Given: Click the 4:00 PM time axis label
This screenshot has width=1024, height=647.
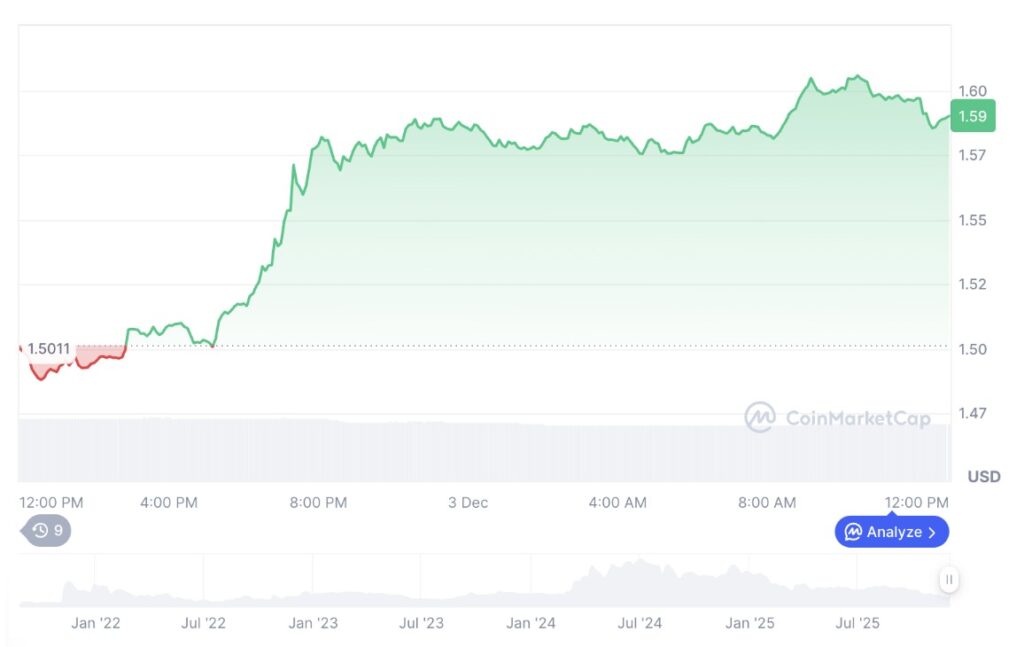Looking at the screenshot, I should (169, 502).
